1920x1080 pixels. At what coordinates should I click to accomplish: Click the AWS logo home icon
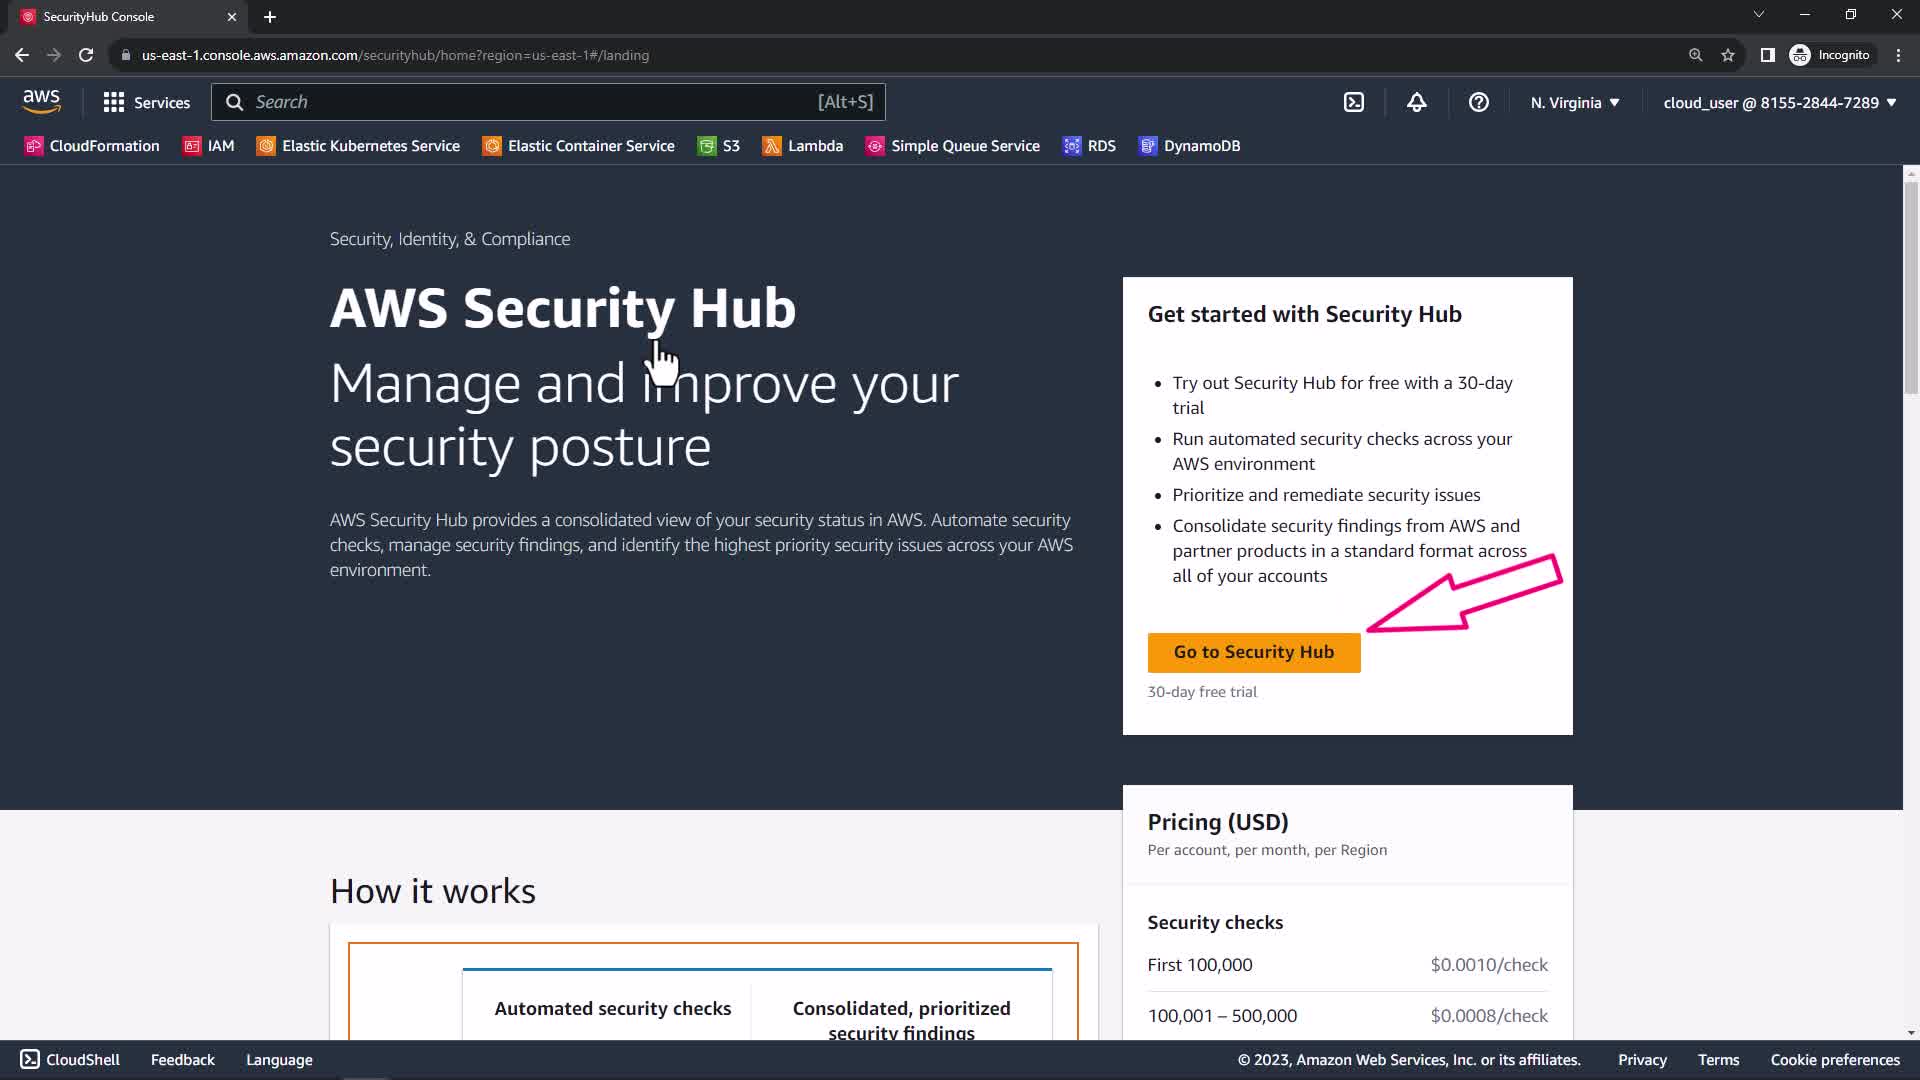tap(41, 101)
